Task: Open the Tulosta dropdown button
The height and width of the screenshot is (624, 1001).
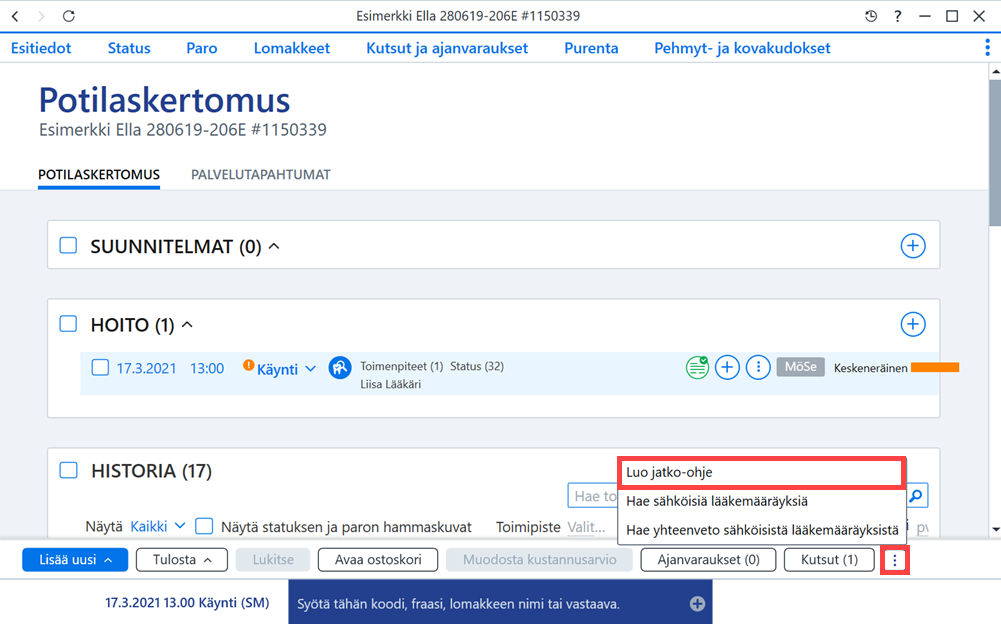Action: (182, 559)
